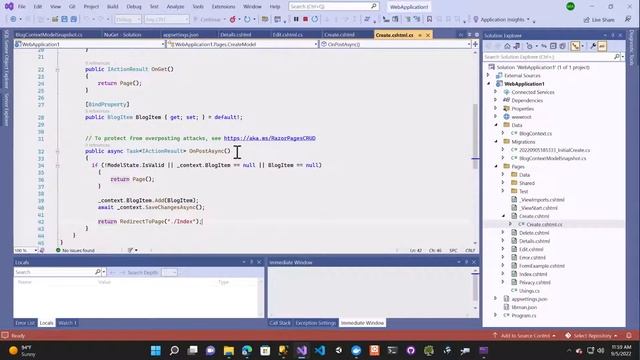This screenshot has height=360, width=640.
Task: Open the OnPostAsync member dropdown
Action: tap(395, 44)
